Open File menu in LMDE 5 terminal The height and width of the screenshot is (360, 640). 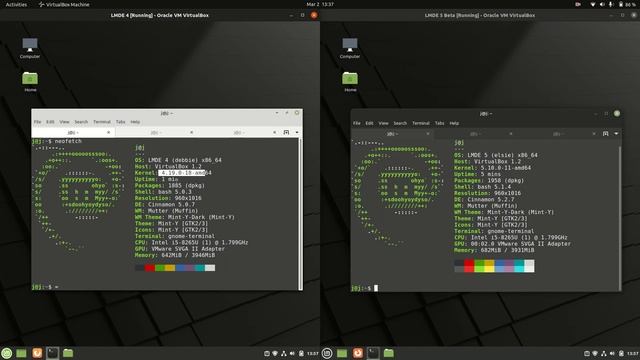click(x=357, y=123)
